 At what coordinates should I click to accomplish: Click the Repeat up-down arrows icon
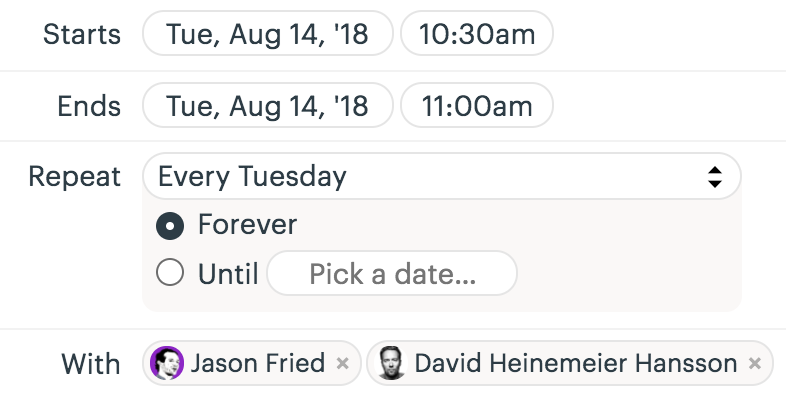[x=715, y=177]
